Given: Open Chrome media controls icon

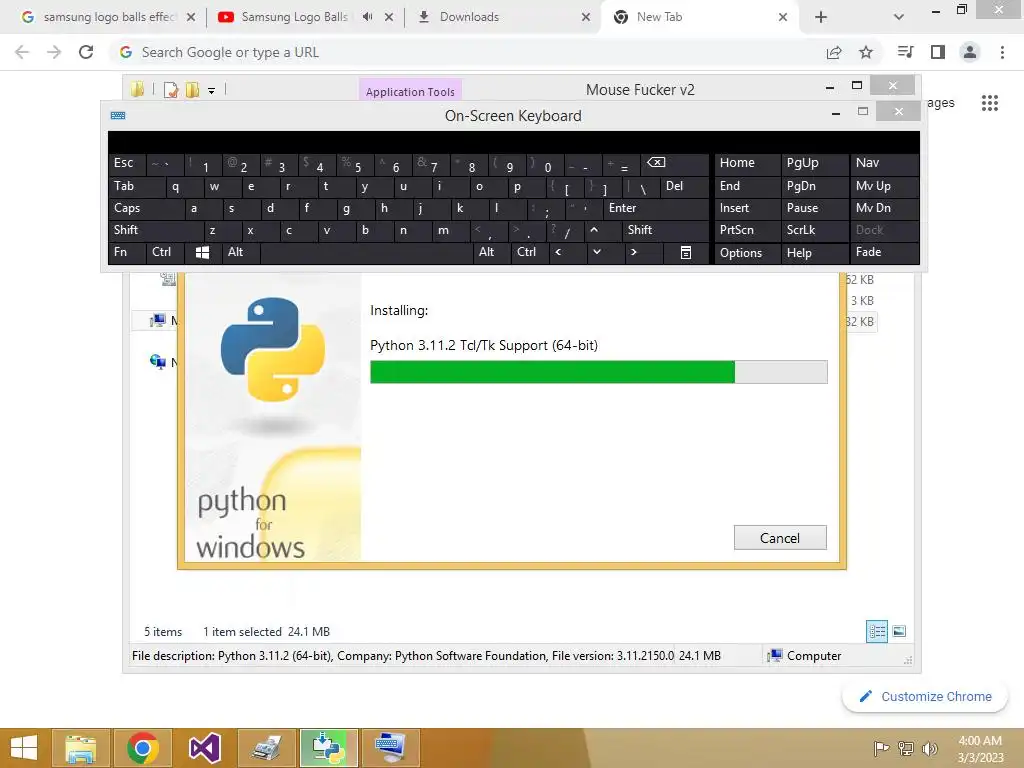Looking at the screenshot, I should point(905,52).
